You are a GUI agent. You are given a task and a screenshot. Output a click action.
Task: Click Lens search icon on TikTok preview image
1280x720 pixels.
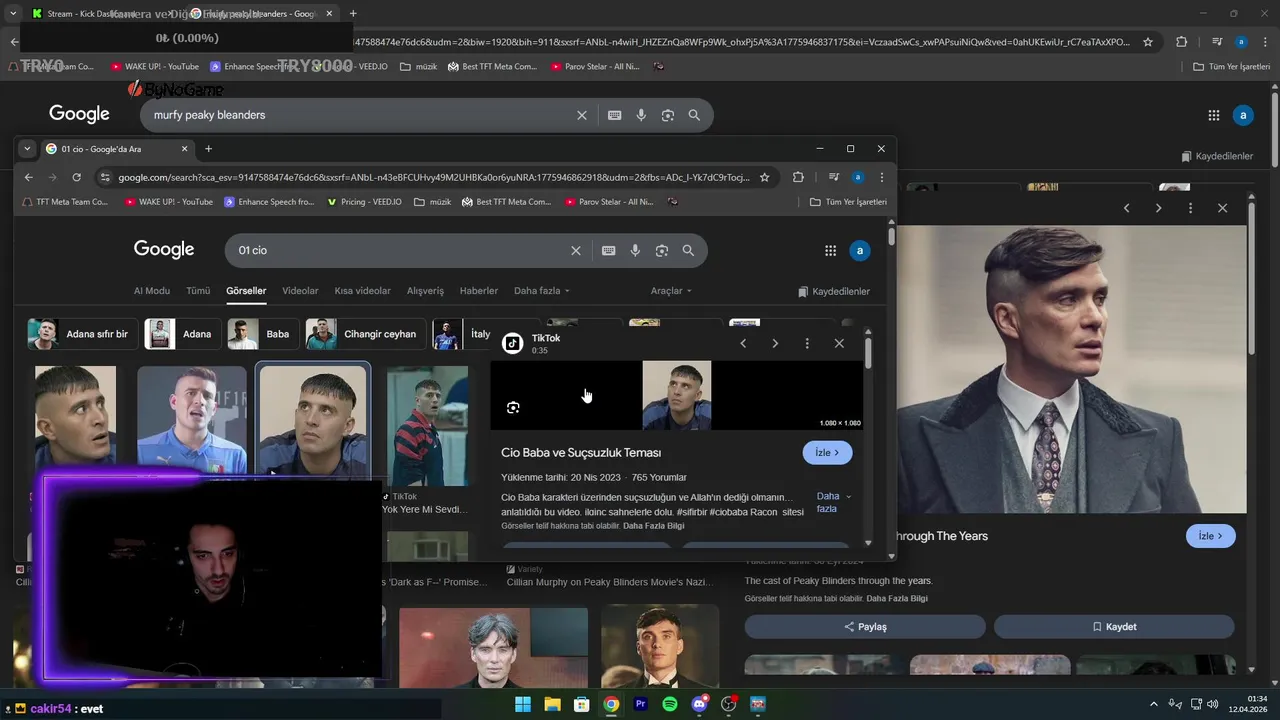[x=513, y=407]
